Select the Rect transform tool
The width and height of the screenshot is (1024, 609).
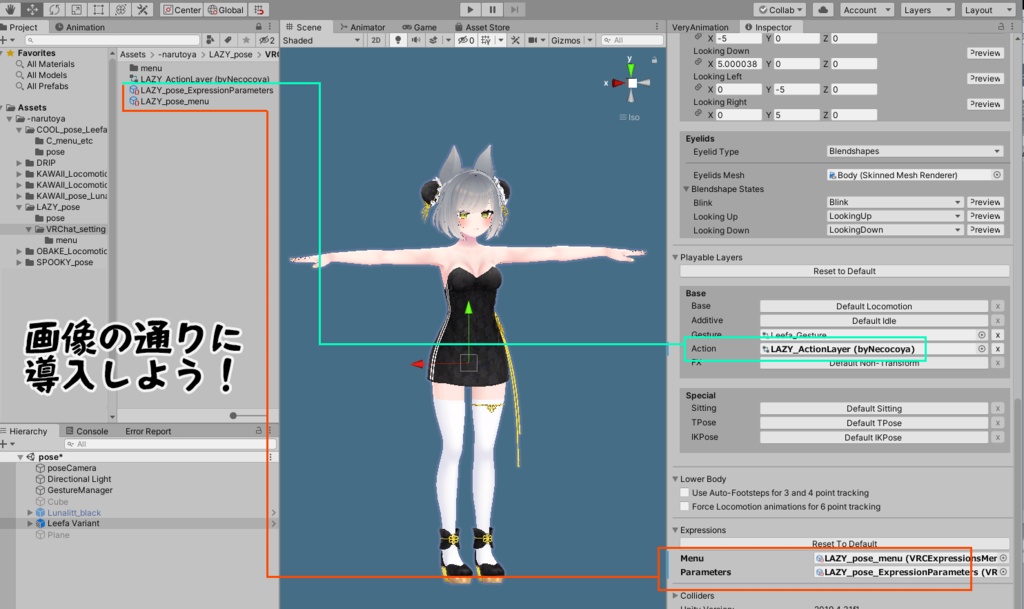[99, 10]
